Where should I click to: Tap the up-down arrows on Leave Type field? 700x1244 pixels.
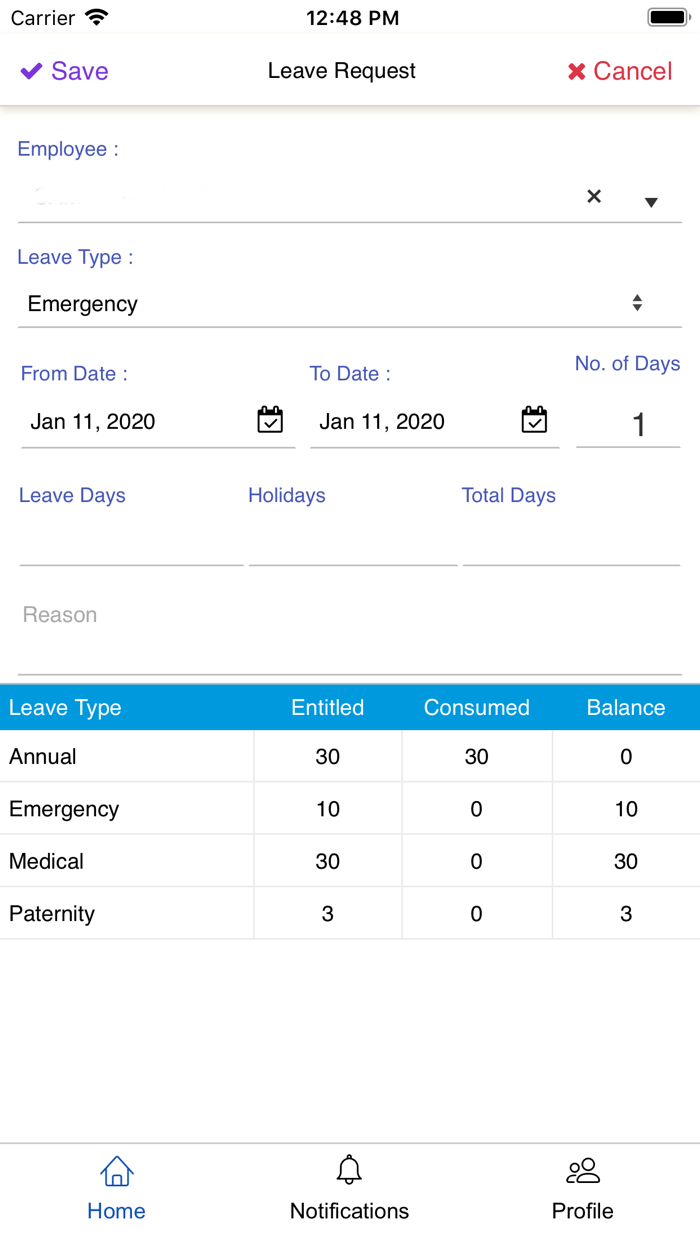point(638,300)
